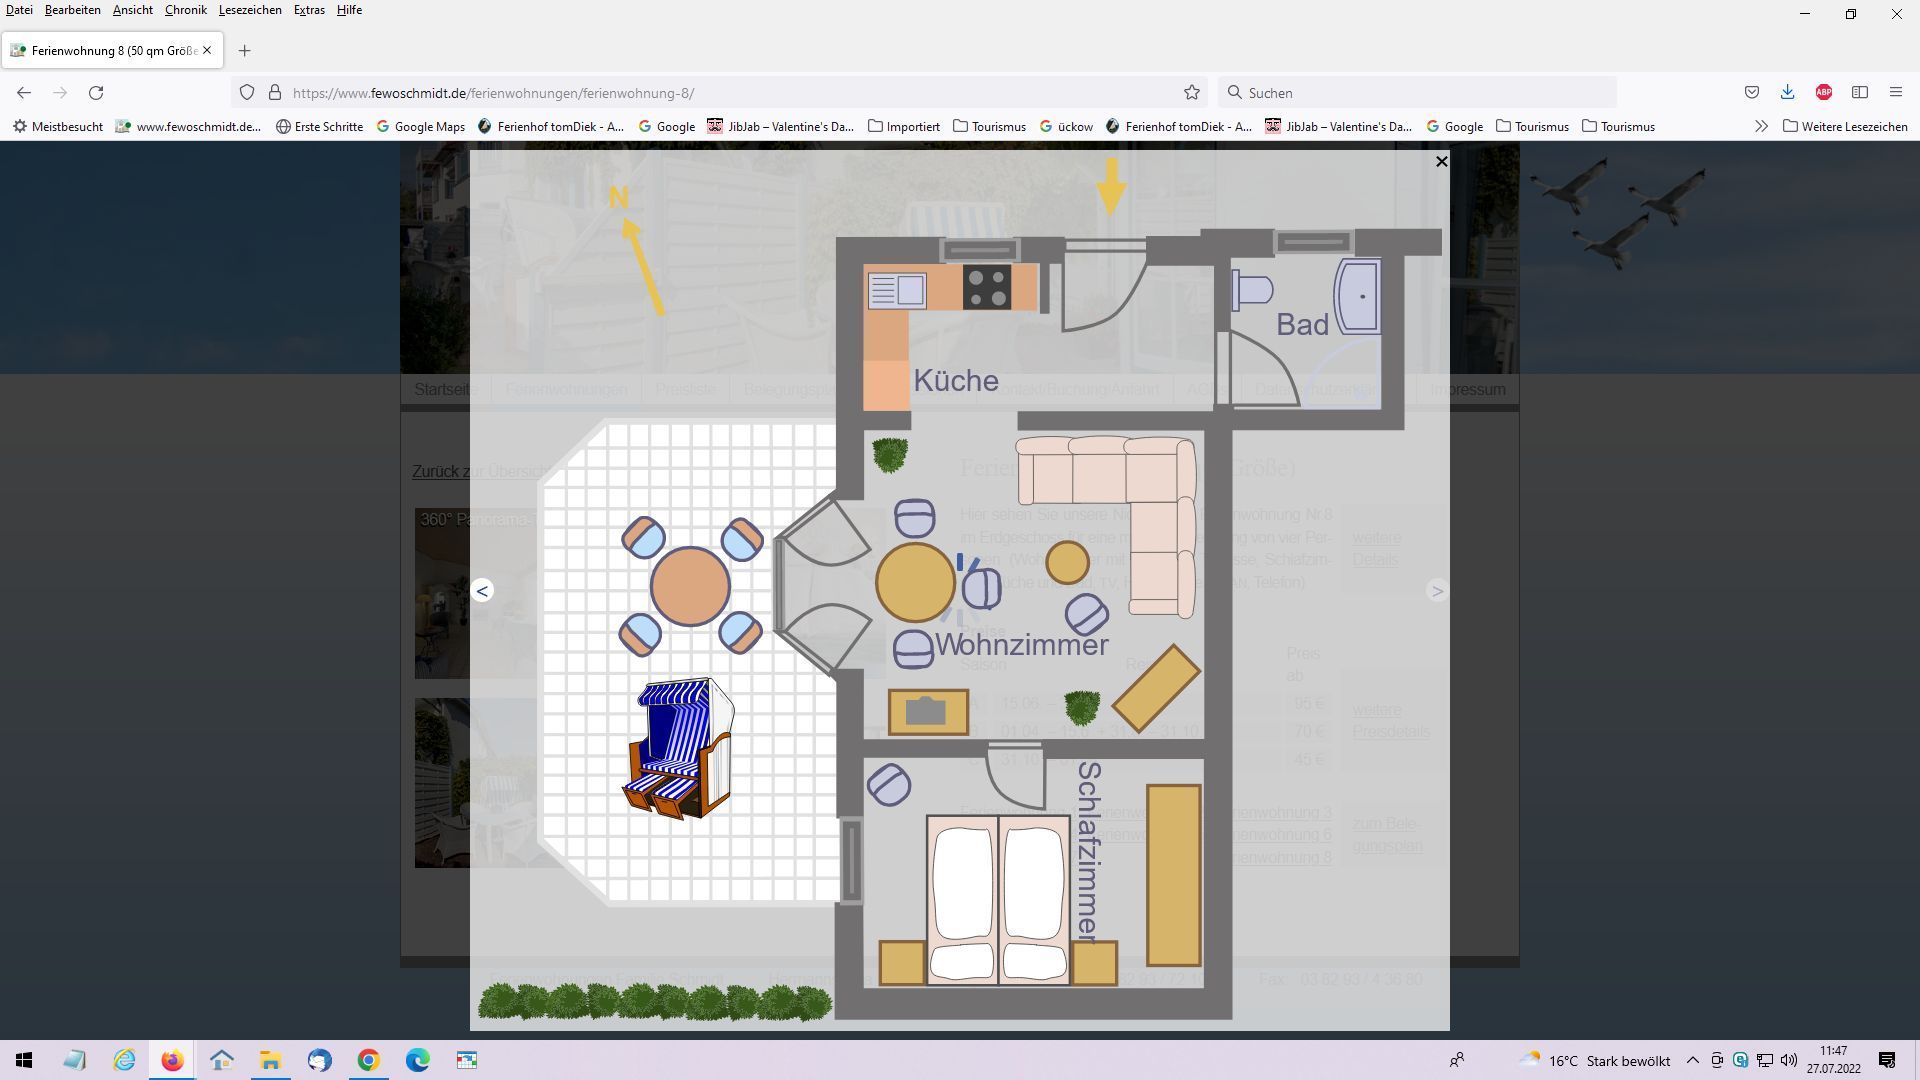Open the Importiert bookmarks folder
This screenshot has width=1920, height=1080.
(x=904, y=127)
